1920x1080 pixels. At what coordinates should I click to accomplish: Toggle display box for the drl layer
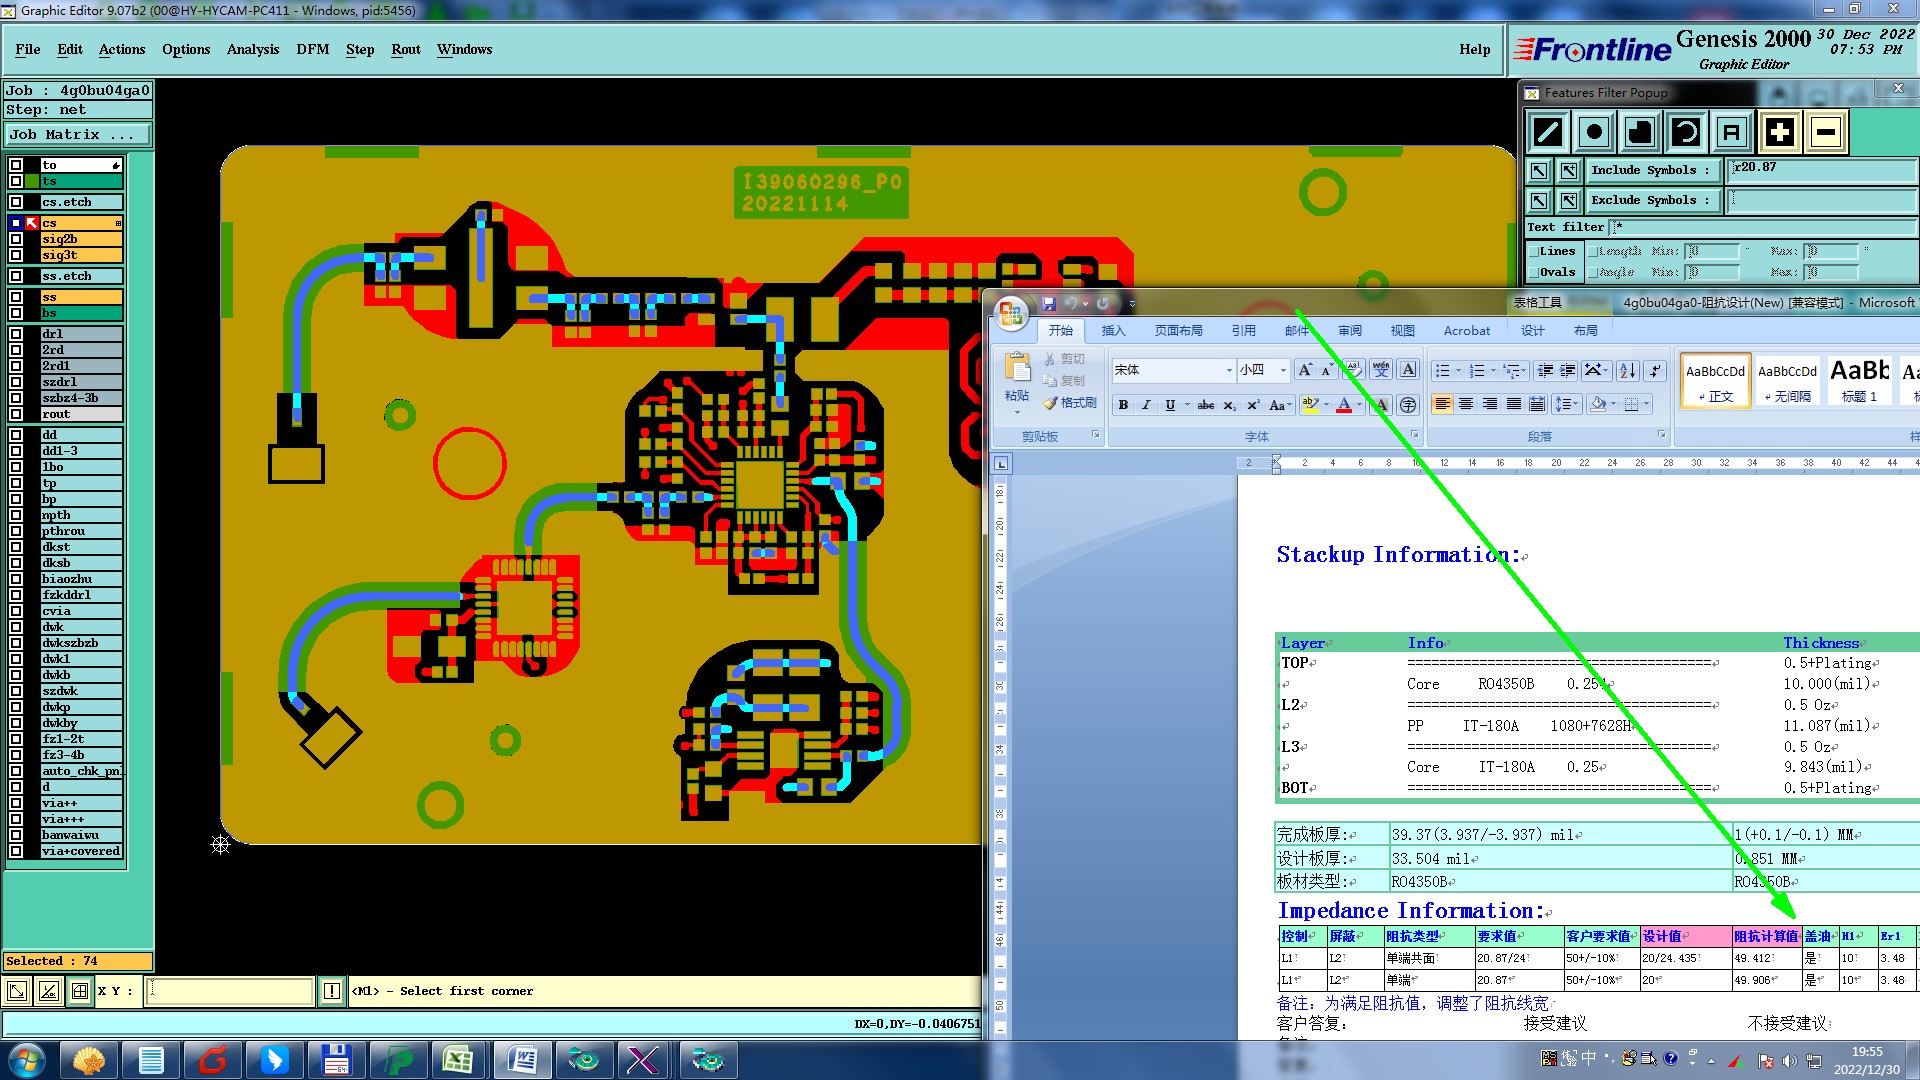(16, 334)
